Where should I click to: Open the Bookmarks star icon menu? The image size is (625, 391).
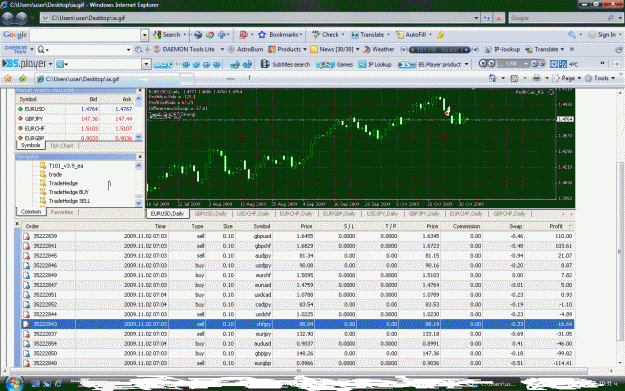(x=262, y=35)
